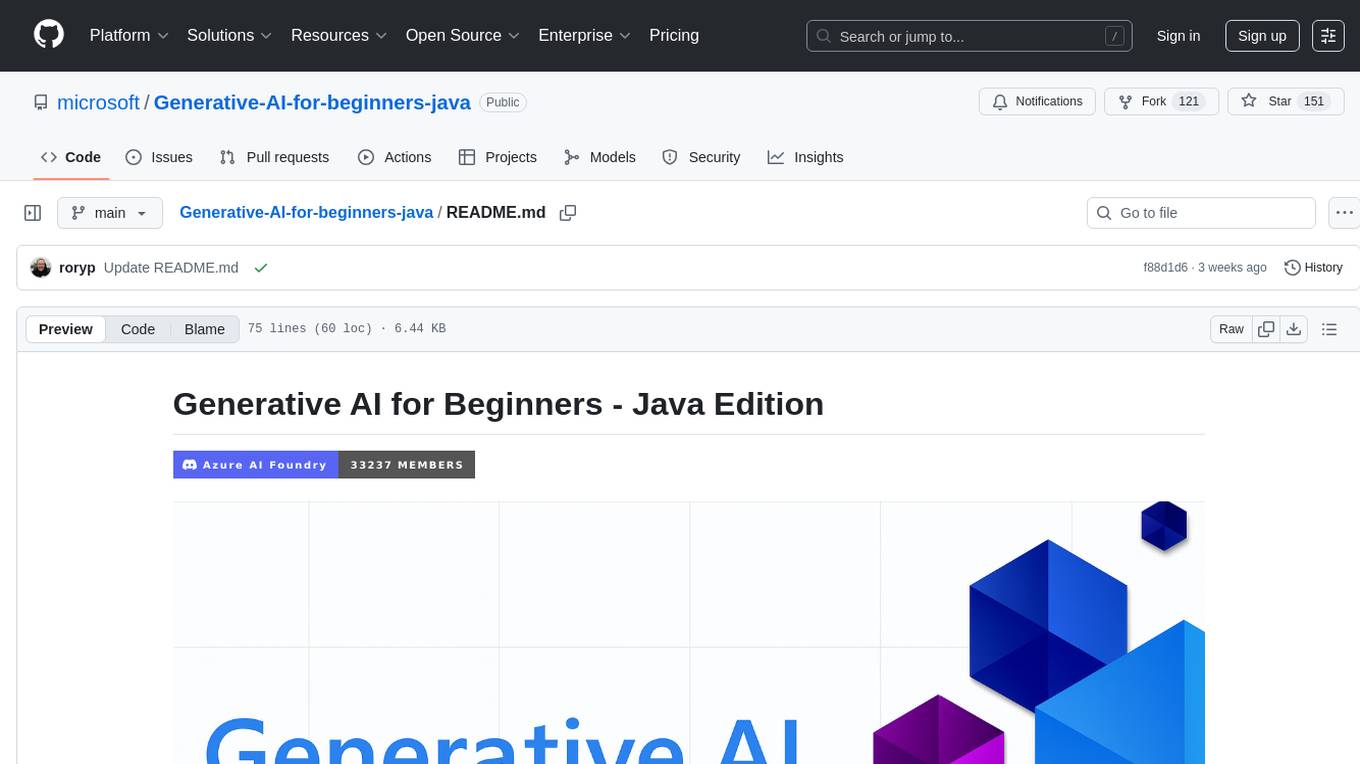View the Raw file

tap(1231, 329)
